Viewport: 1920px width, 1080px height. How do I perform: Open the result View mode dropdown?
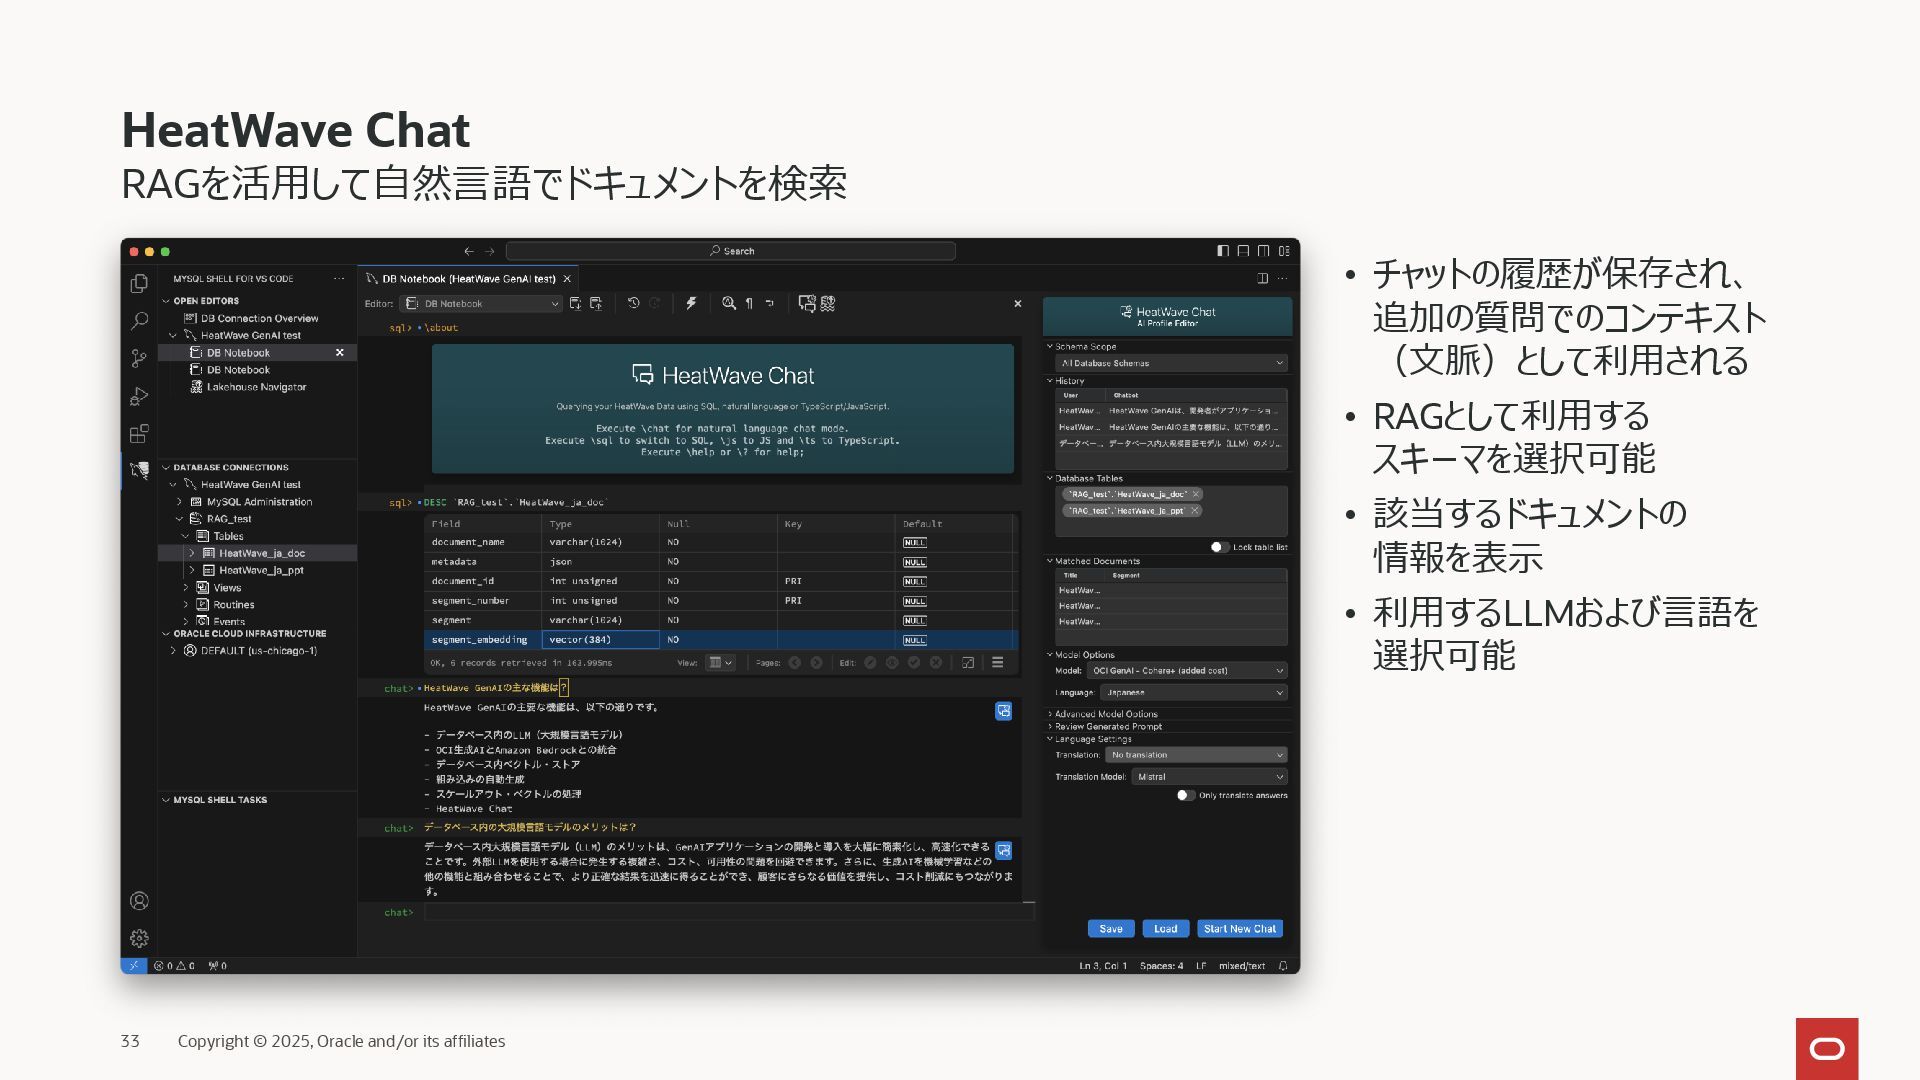720,662
